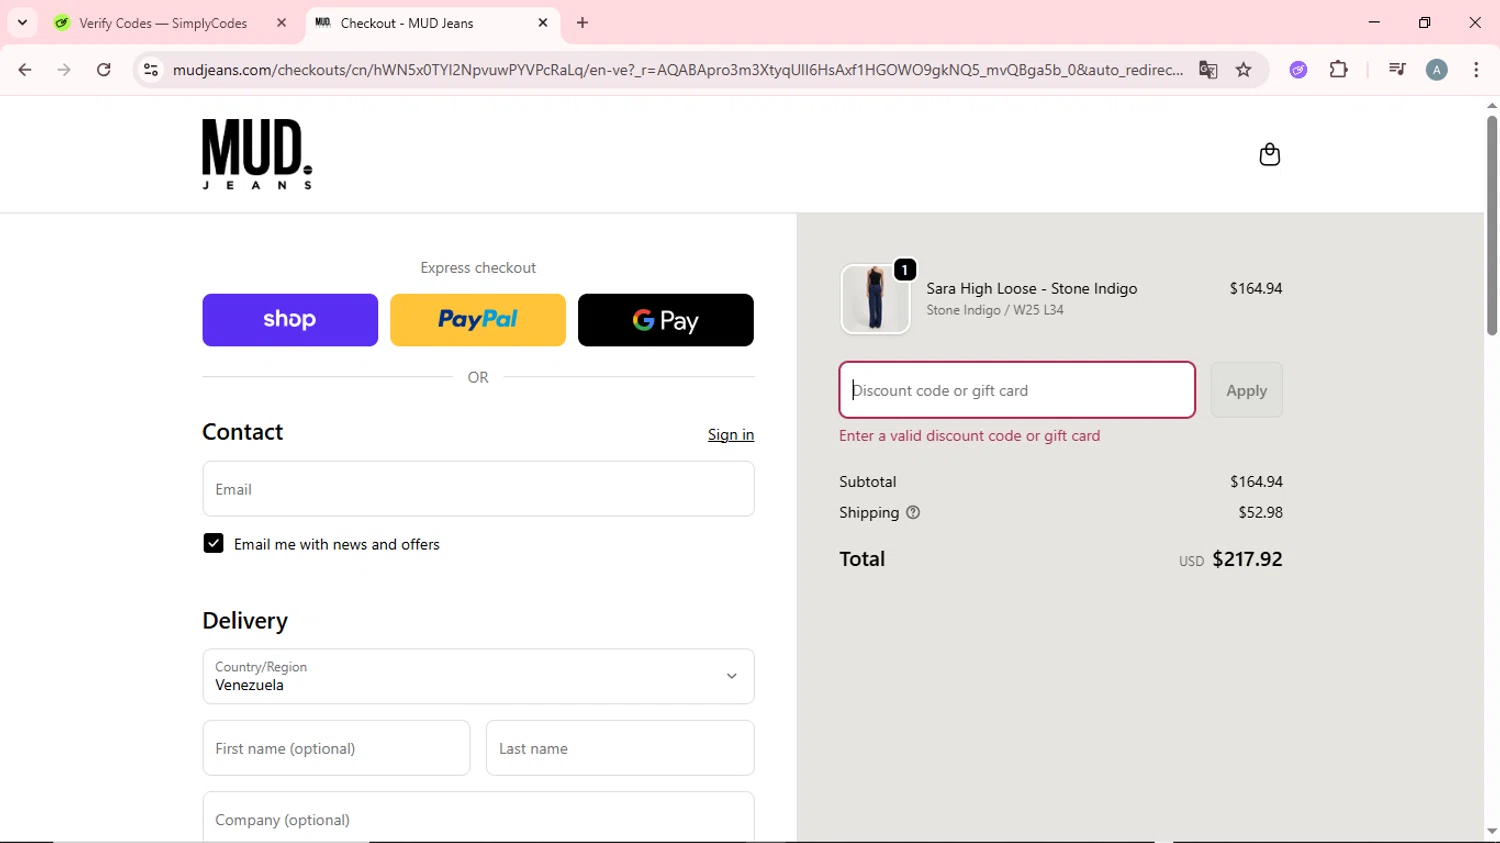
Task: Click the Shipping $52.98 value
Action: [1260, 512]
